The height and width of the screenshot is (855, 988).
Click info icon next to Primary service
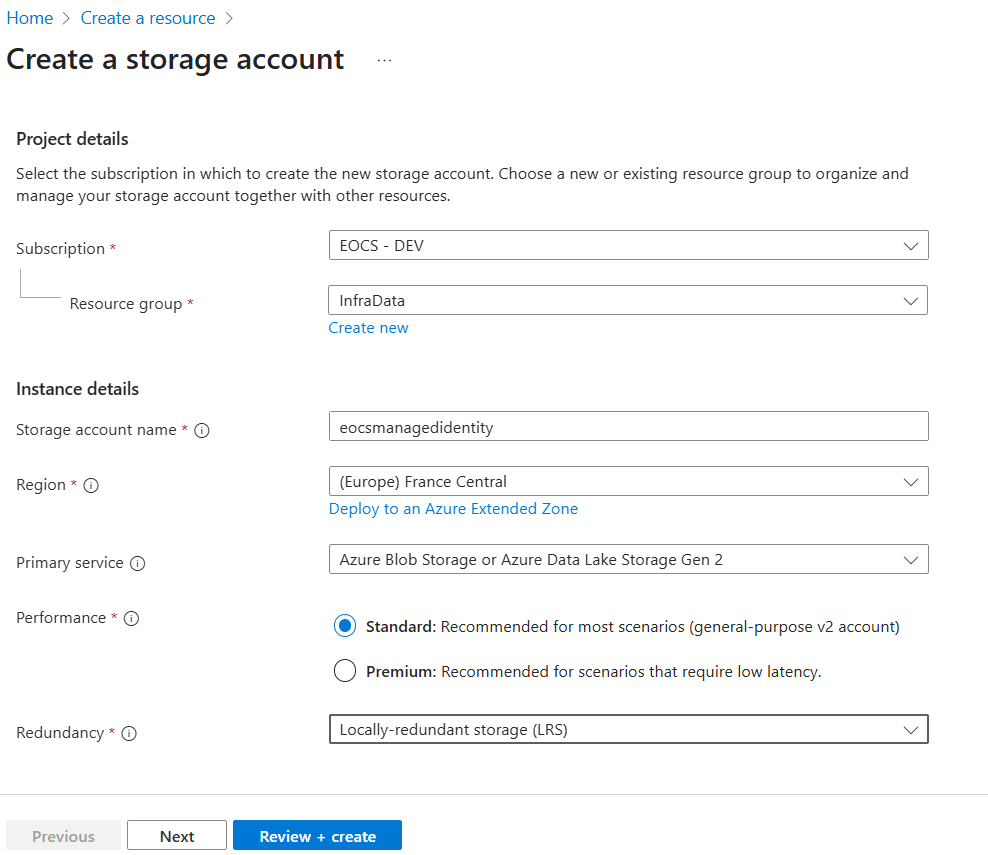137,563
